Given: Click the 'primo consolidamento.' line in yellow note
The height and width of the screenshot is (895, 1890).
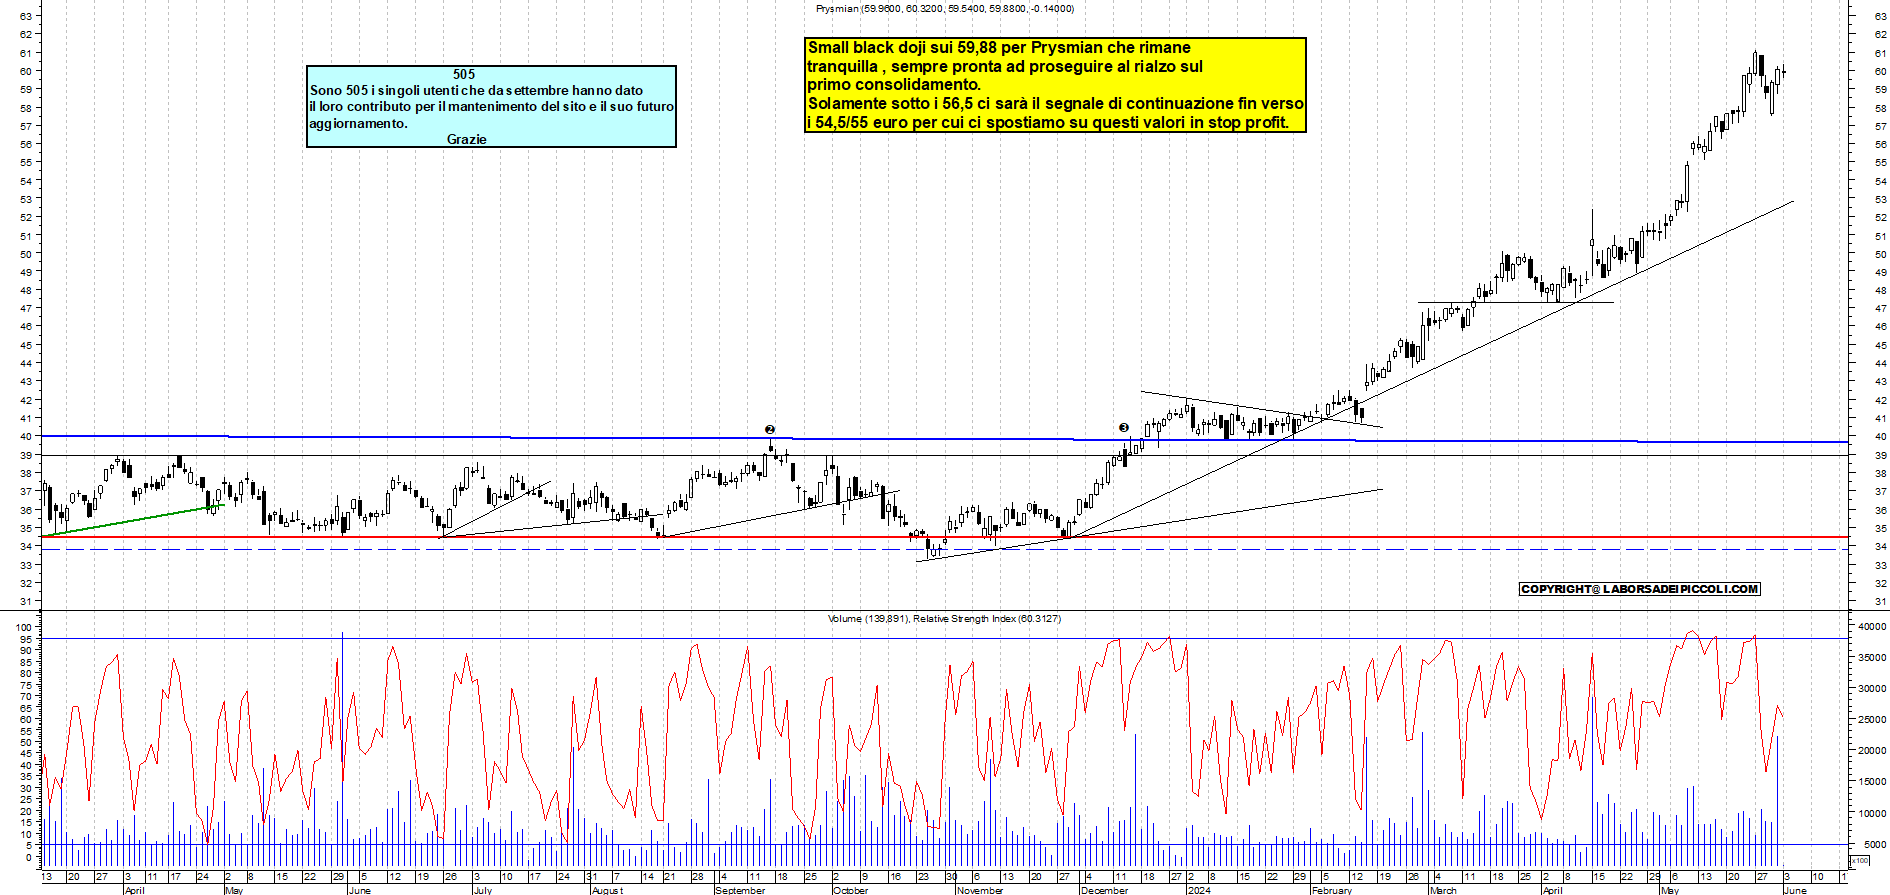Looking at the screenshot, I should click(x=894, y=85).
